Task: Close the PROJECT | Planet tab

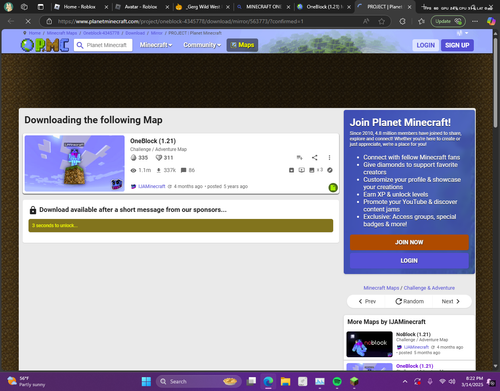Action: (x=409, y=7)
